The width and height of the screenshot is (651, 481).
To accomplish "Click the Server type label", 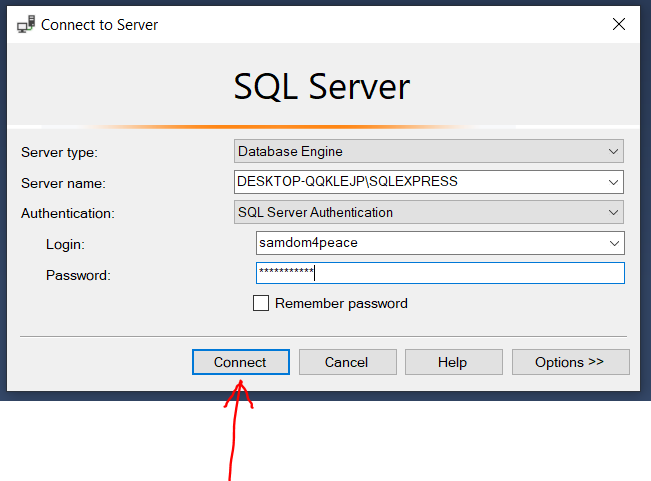I will (x=59, y=152).
